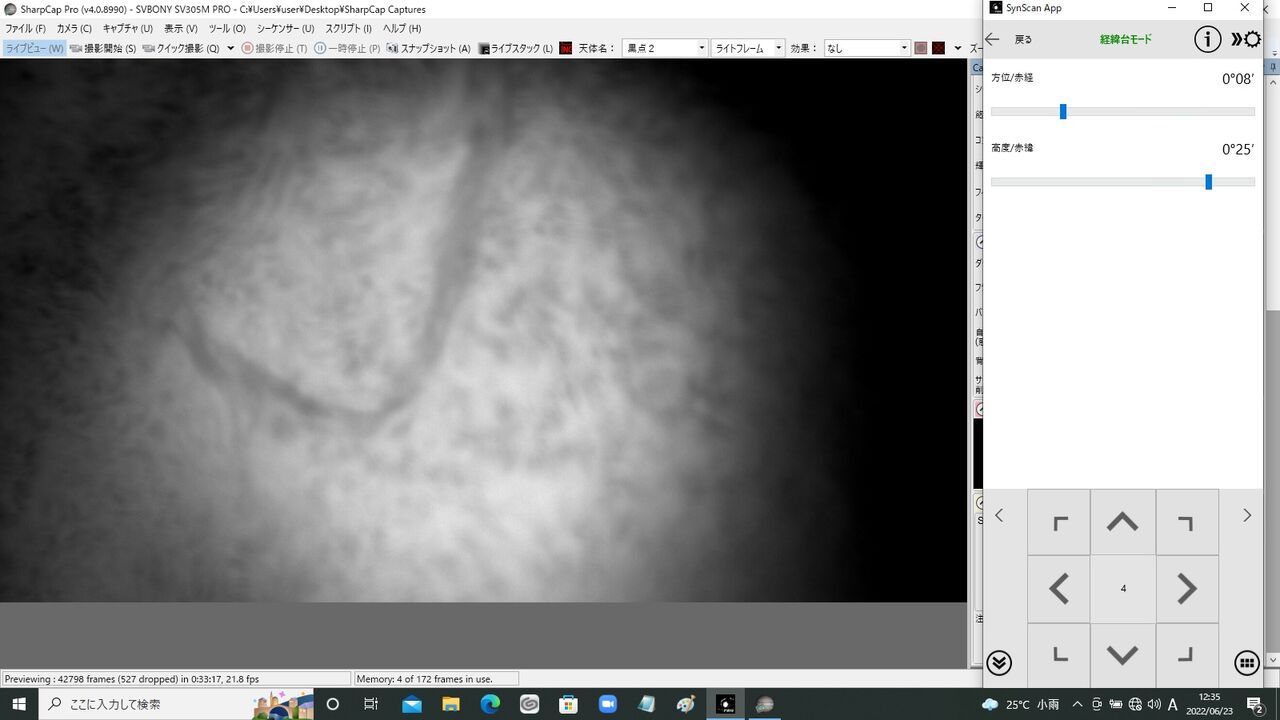Click the 撮影停止 (T) stop capture button

click(274, 48)
